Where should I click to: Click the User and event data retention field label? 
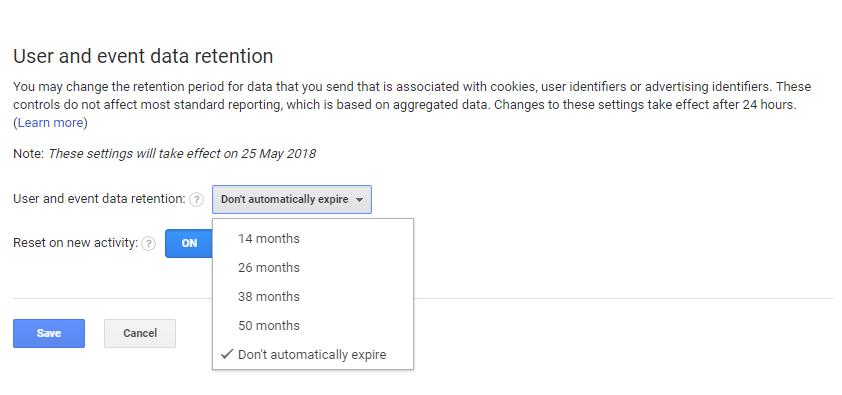[x=99, y=199]
